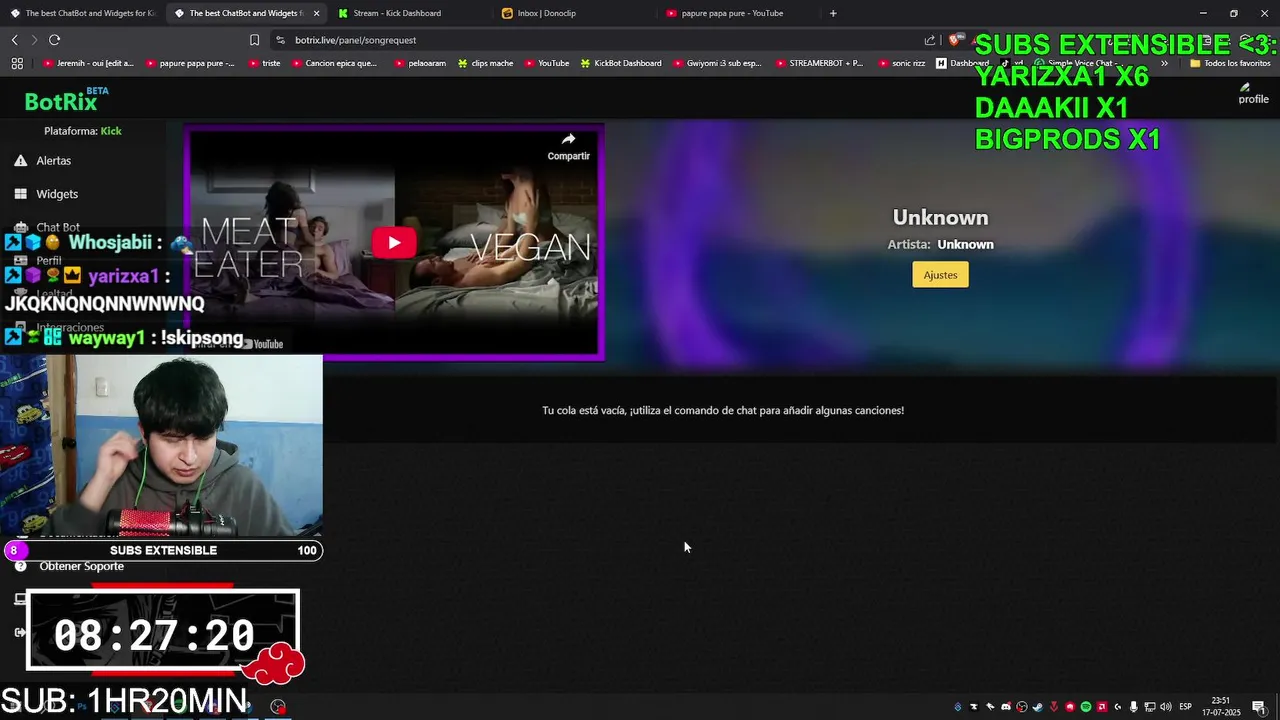This screenshot has width=1280, height=720.
Task: Open the Alertas sidebar item
Action: point(53,160)
